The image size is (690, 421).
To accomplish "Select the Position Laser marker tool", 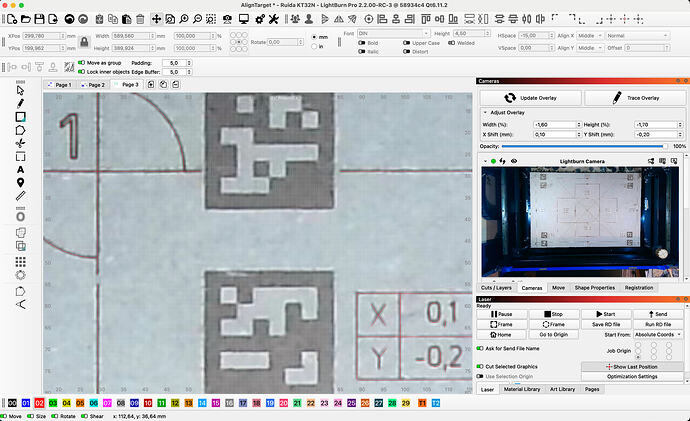I will (x=20, y=183).
